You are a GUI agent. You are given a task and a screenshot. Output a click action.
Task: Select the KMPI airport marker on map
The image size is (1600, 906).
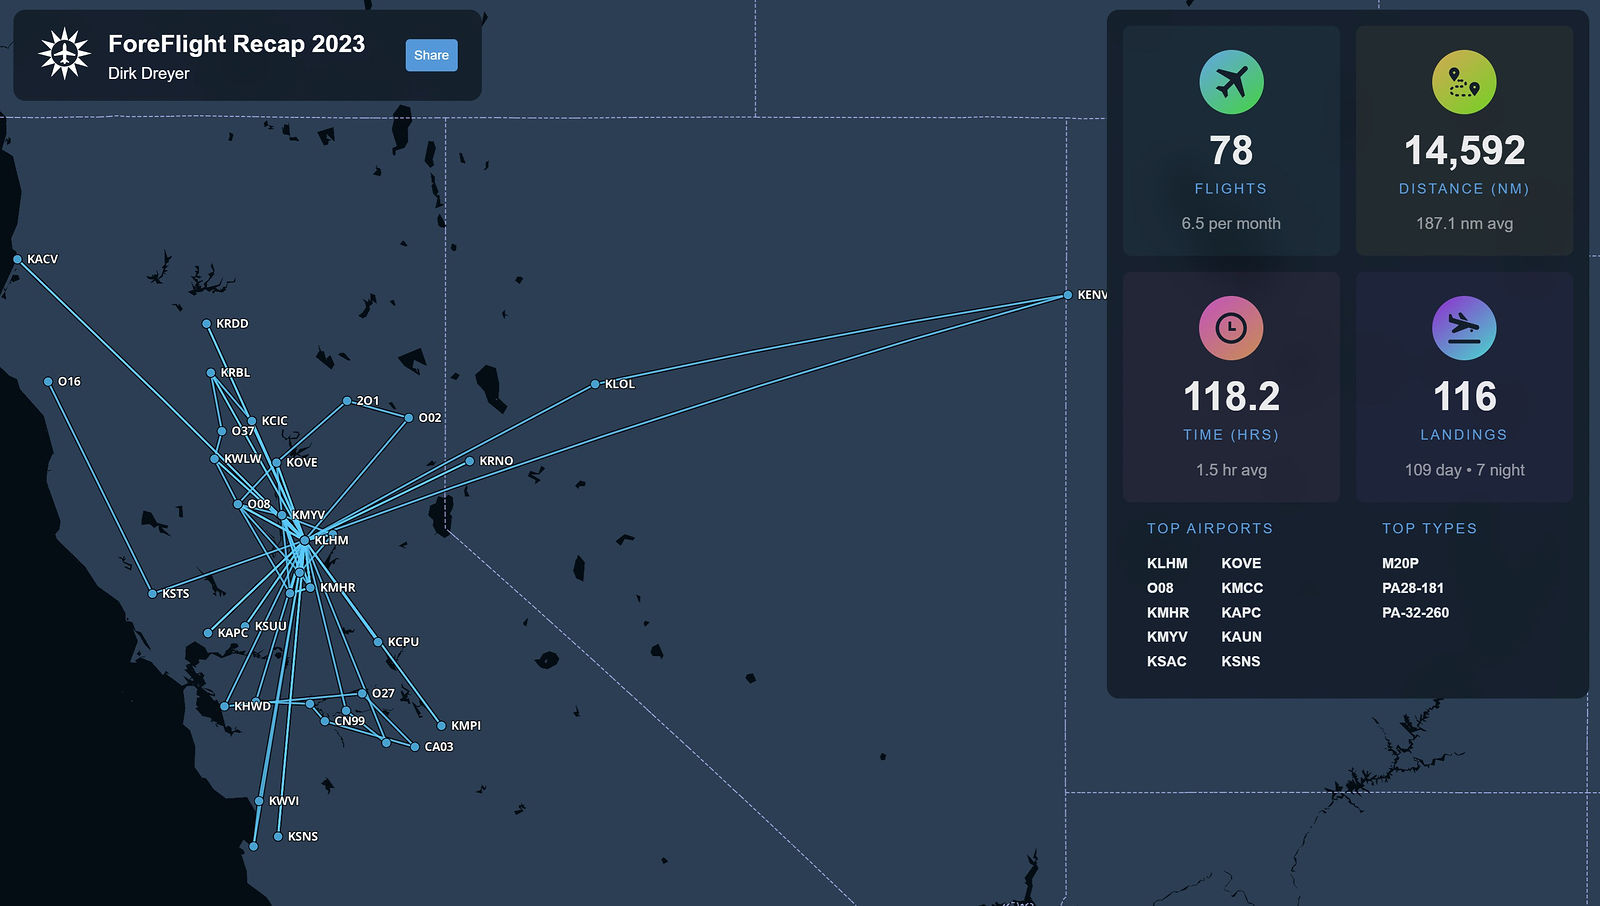[441, 726]
